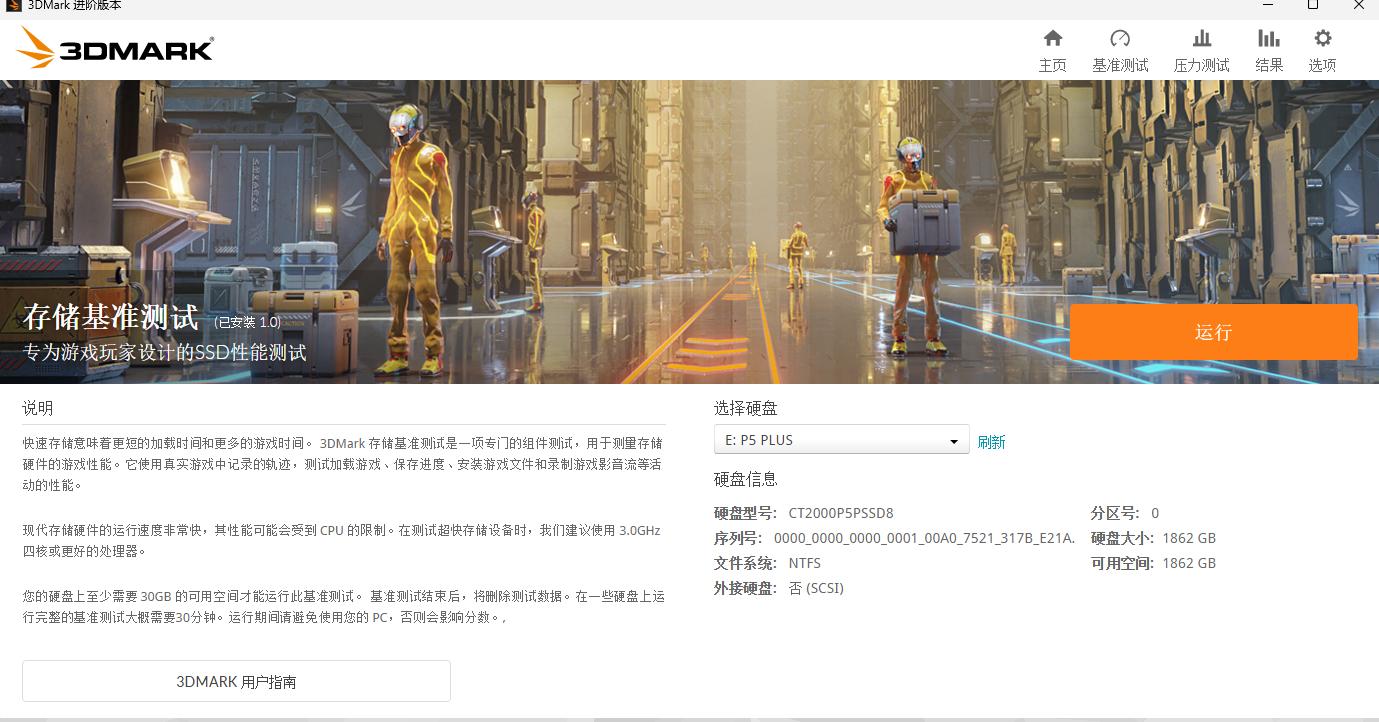1379x722 pixels.
Task: Switch to the 结果 tab label
Action: (x=1268, y=65)
